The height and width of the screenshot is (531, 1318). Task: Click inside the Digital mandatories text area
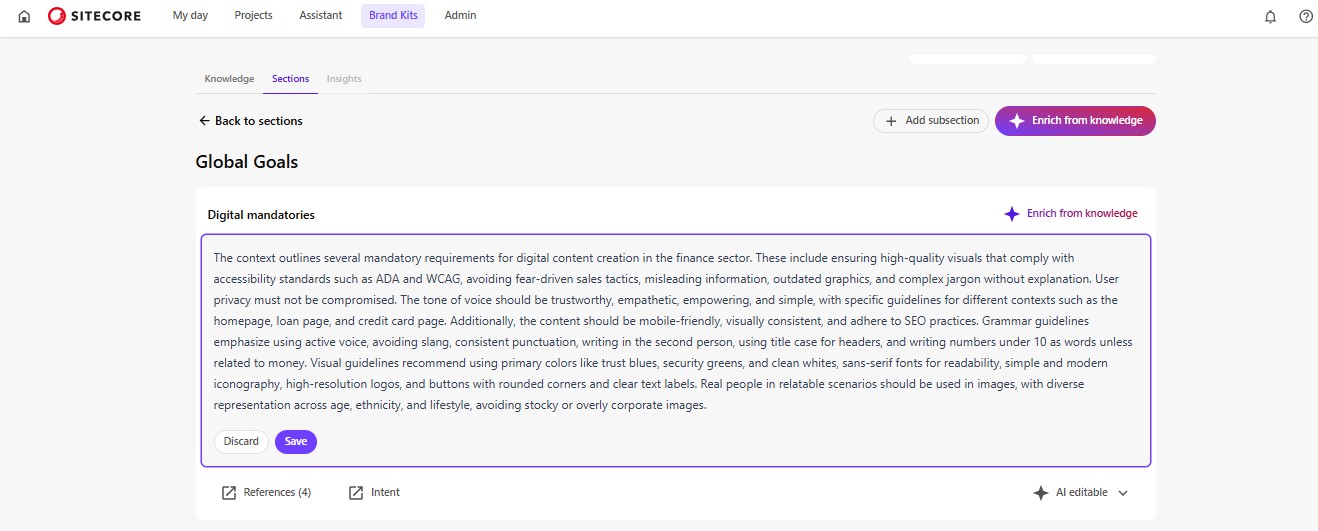click(x=675, y=331)
